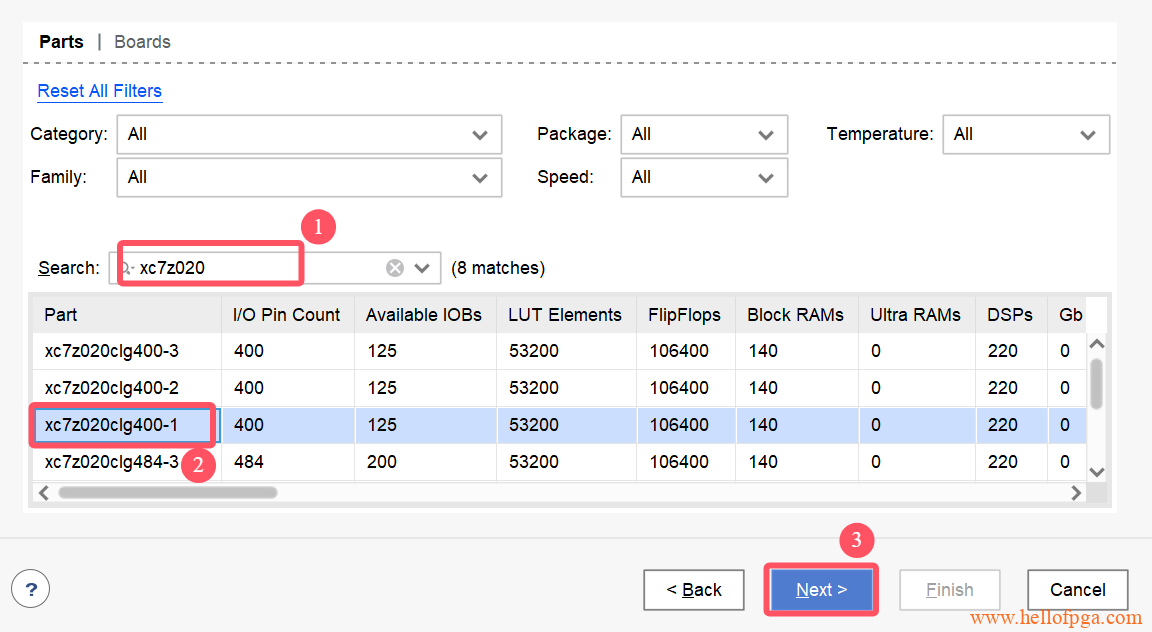Screen dimensions: 1152x632
Task: Click Reset All Filters link
Action: (x=99, y=91)
